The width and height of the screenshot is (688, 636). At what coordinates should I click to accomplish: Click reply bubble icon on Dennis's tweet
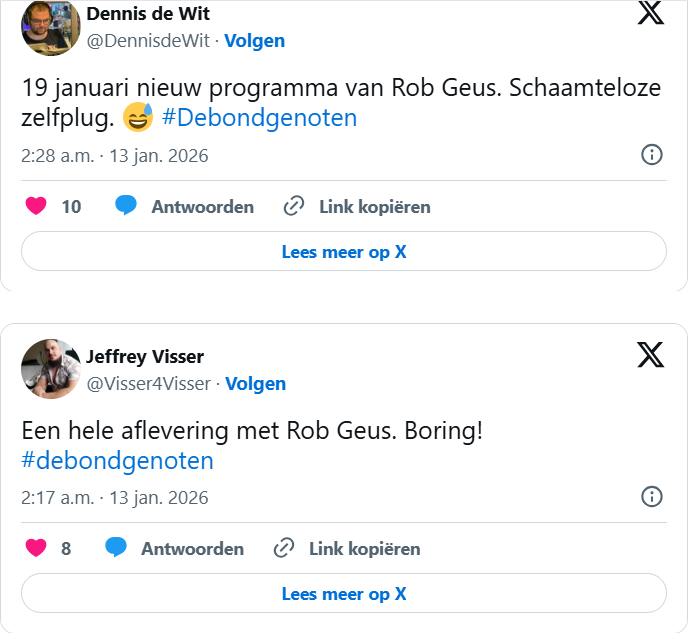pos(126,206)
